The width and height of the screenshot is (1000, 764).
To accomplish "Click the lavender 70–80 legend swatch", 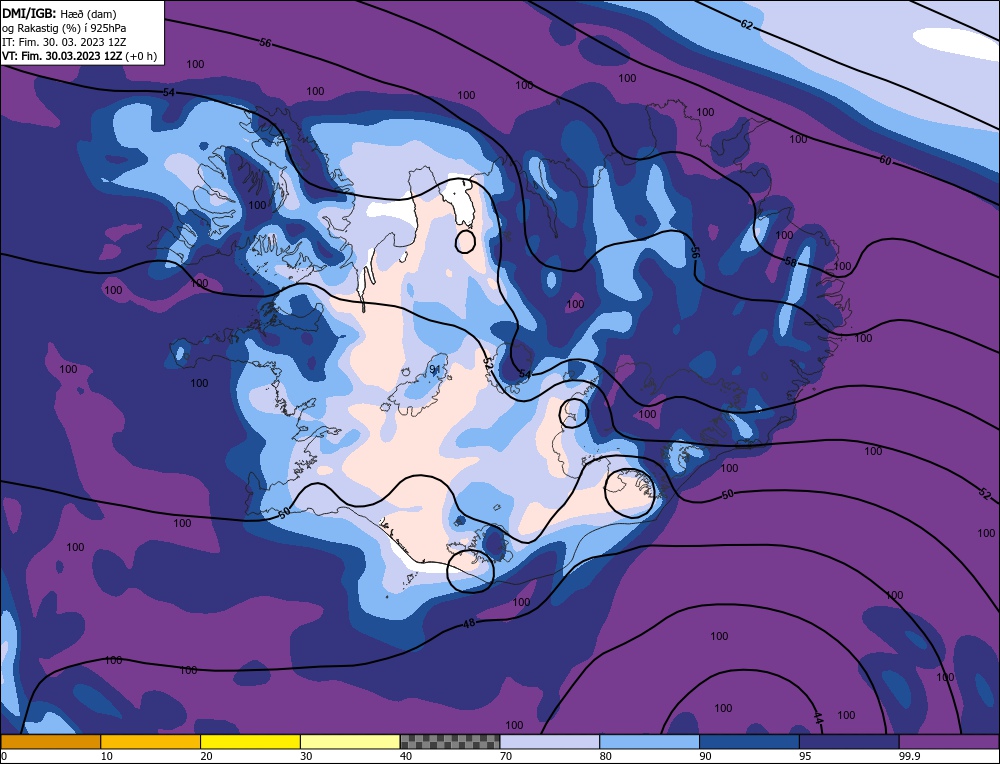I will (x=550, y=742).
